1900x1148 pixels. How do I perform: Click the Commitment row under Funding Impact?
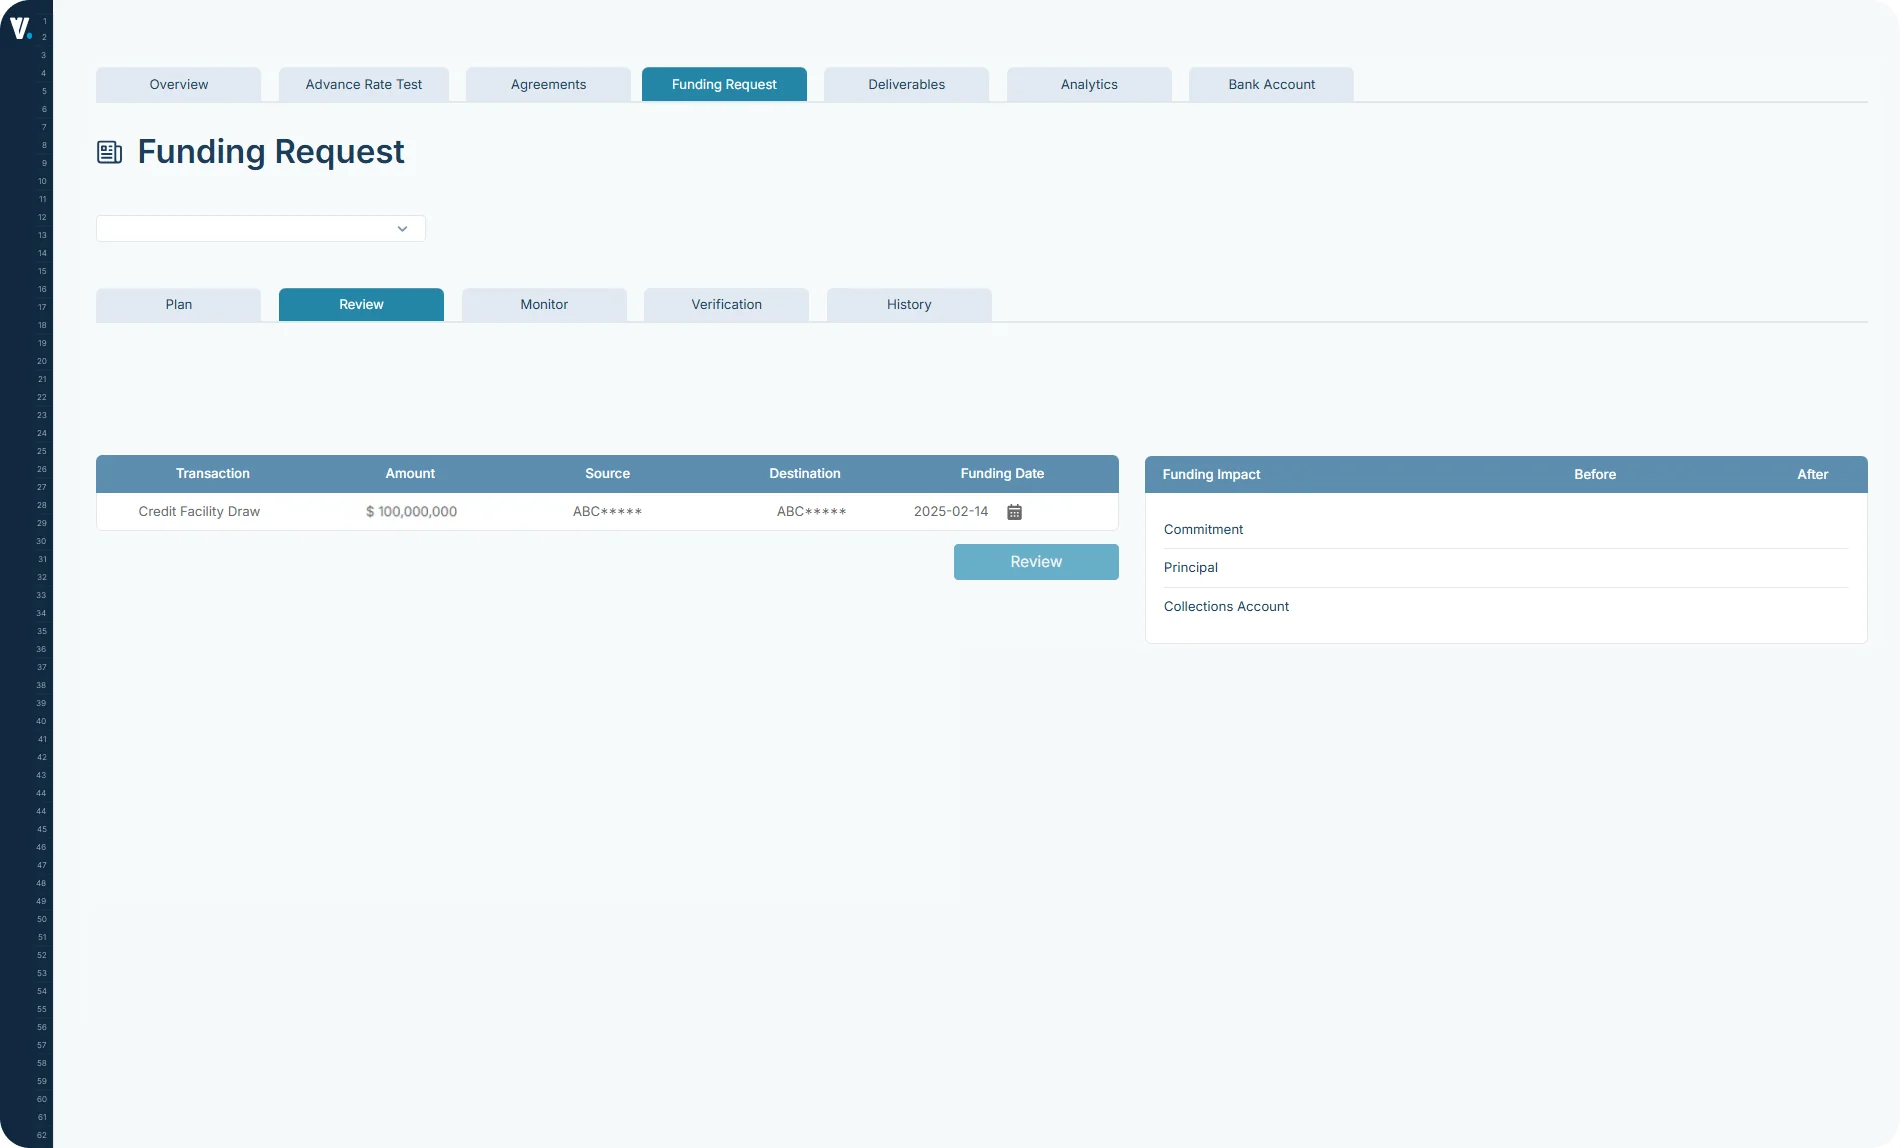point(1203,529)
